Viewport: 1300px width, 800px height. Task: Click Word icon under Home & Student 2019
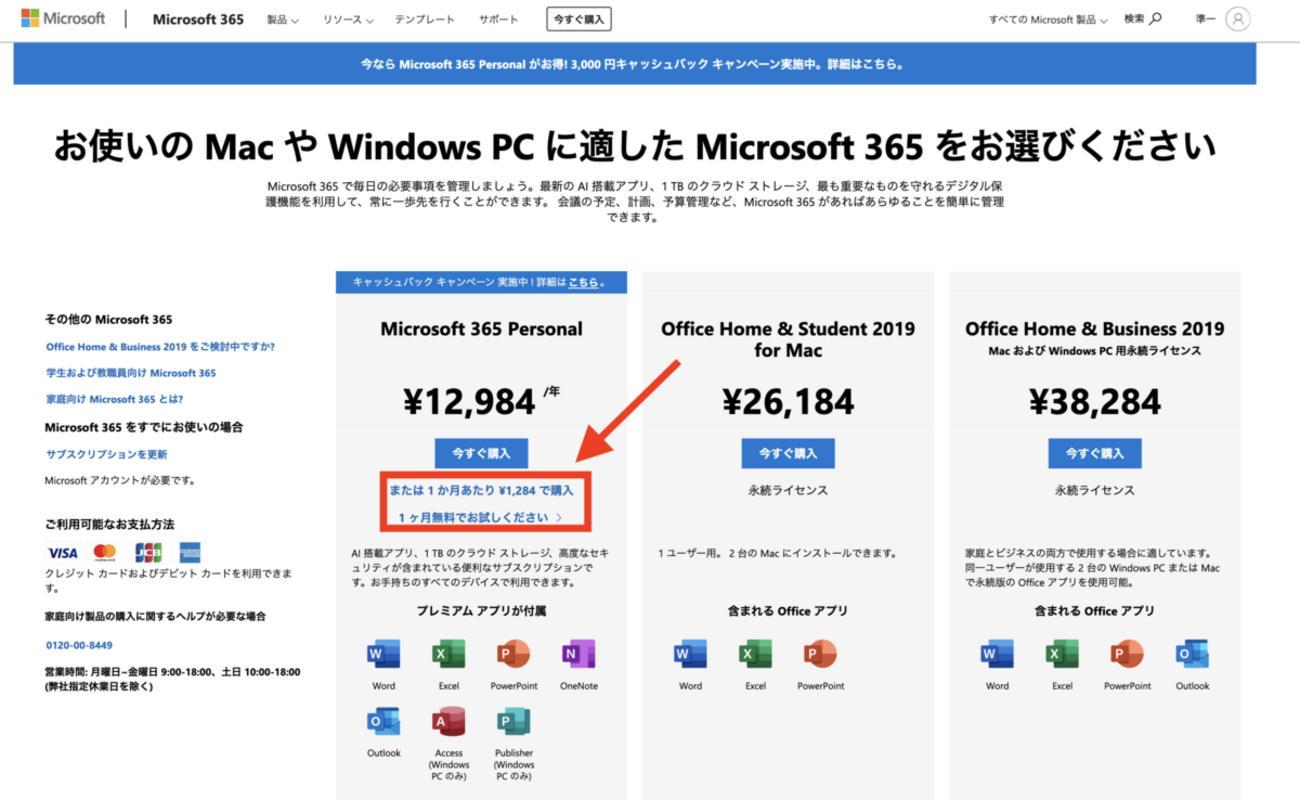tap(690, 654)
